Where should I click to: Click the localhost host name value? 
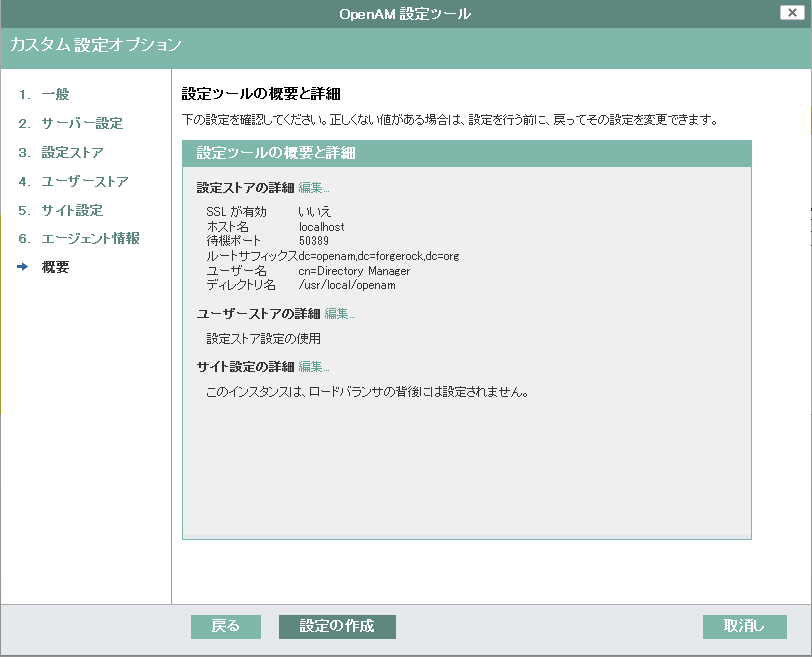322,227
